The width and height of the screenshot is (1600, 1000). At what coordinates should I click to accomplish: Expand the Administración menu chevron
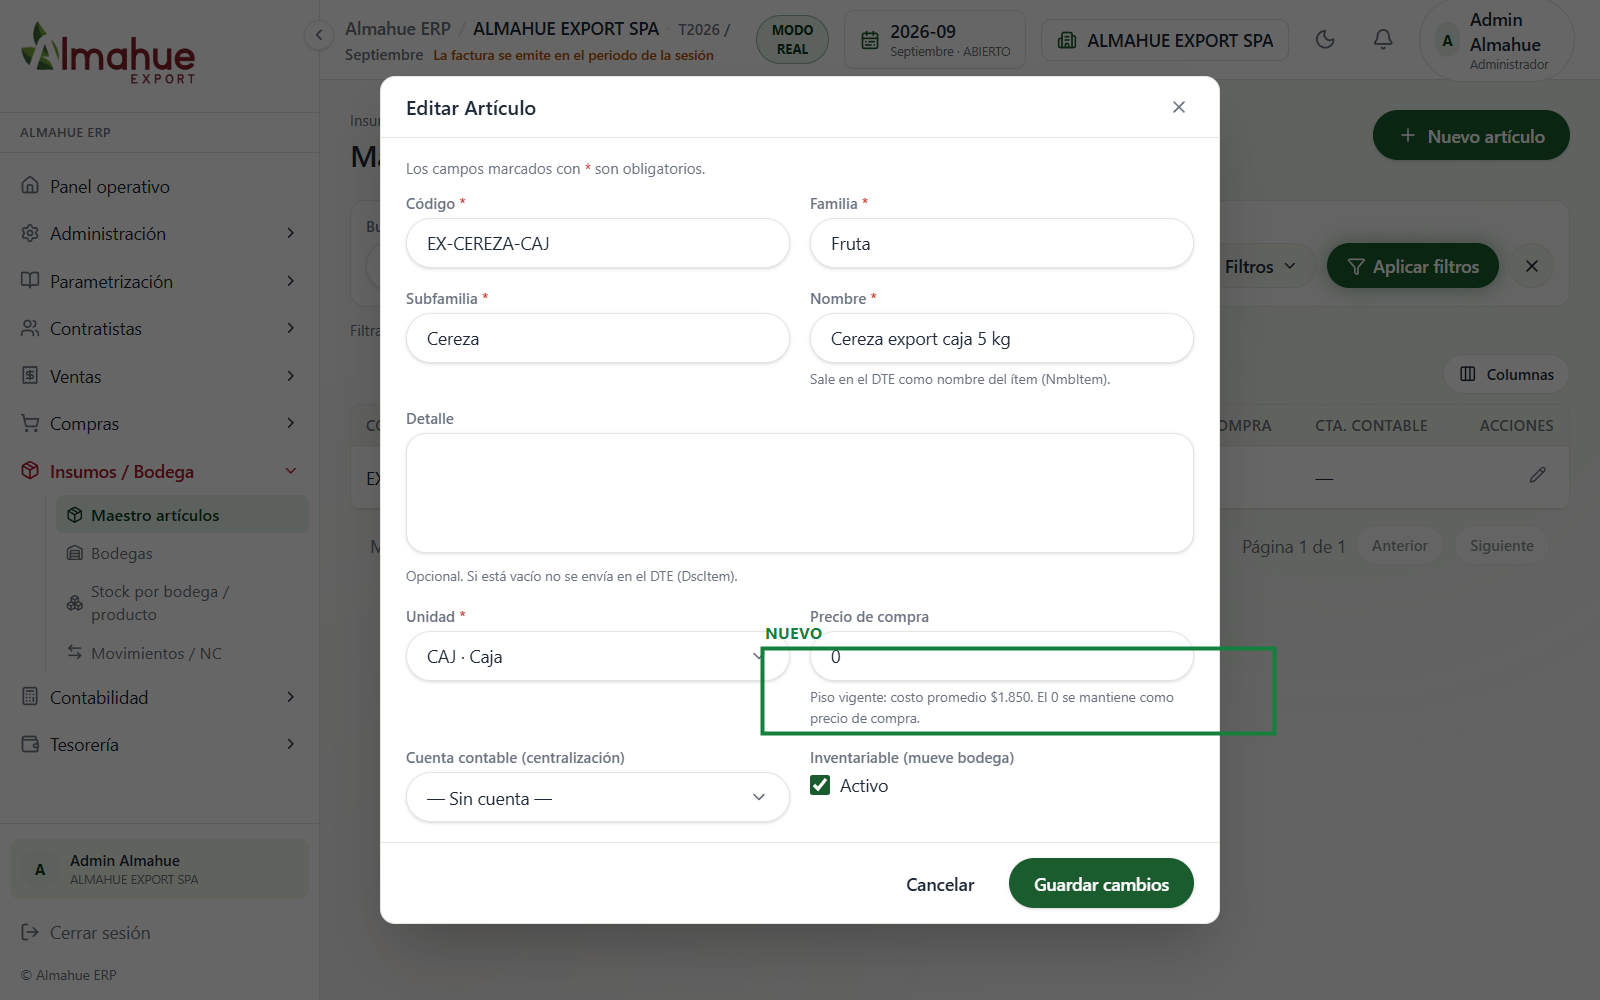[x=291, y=233]
